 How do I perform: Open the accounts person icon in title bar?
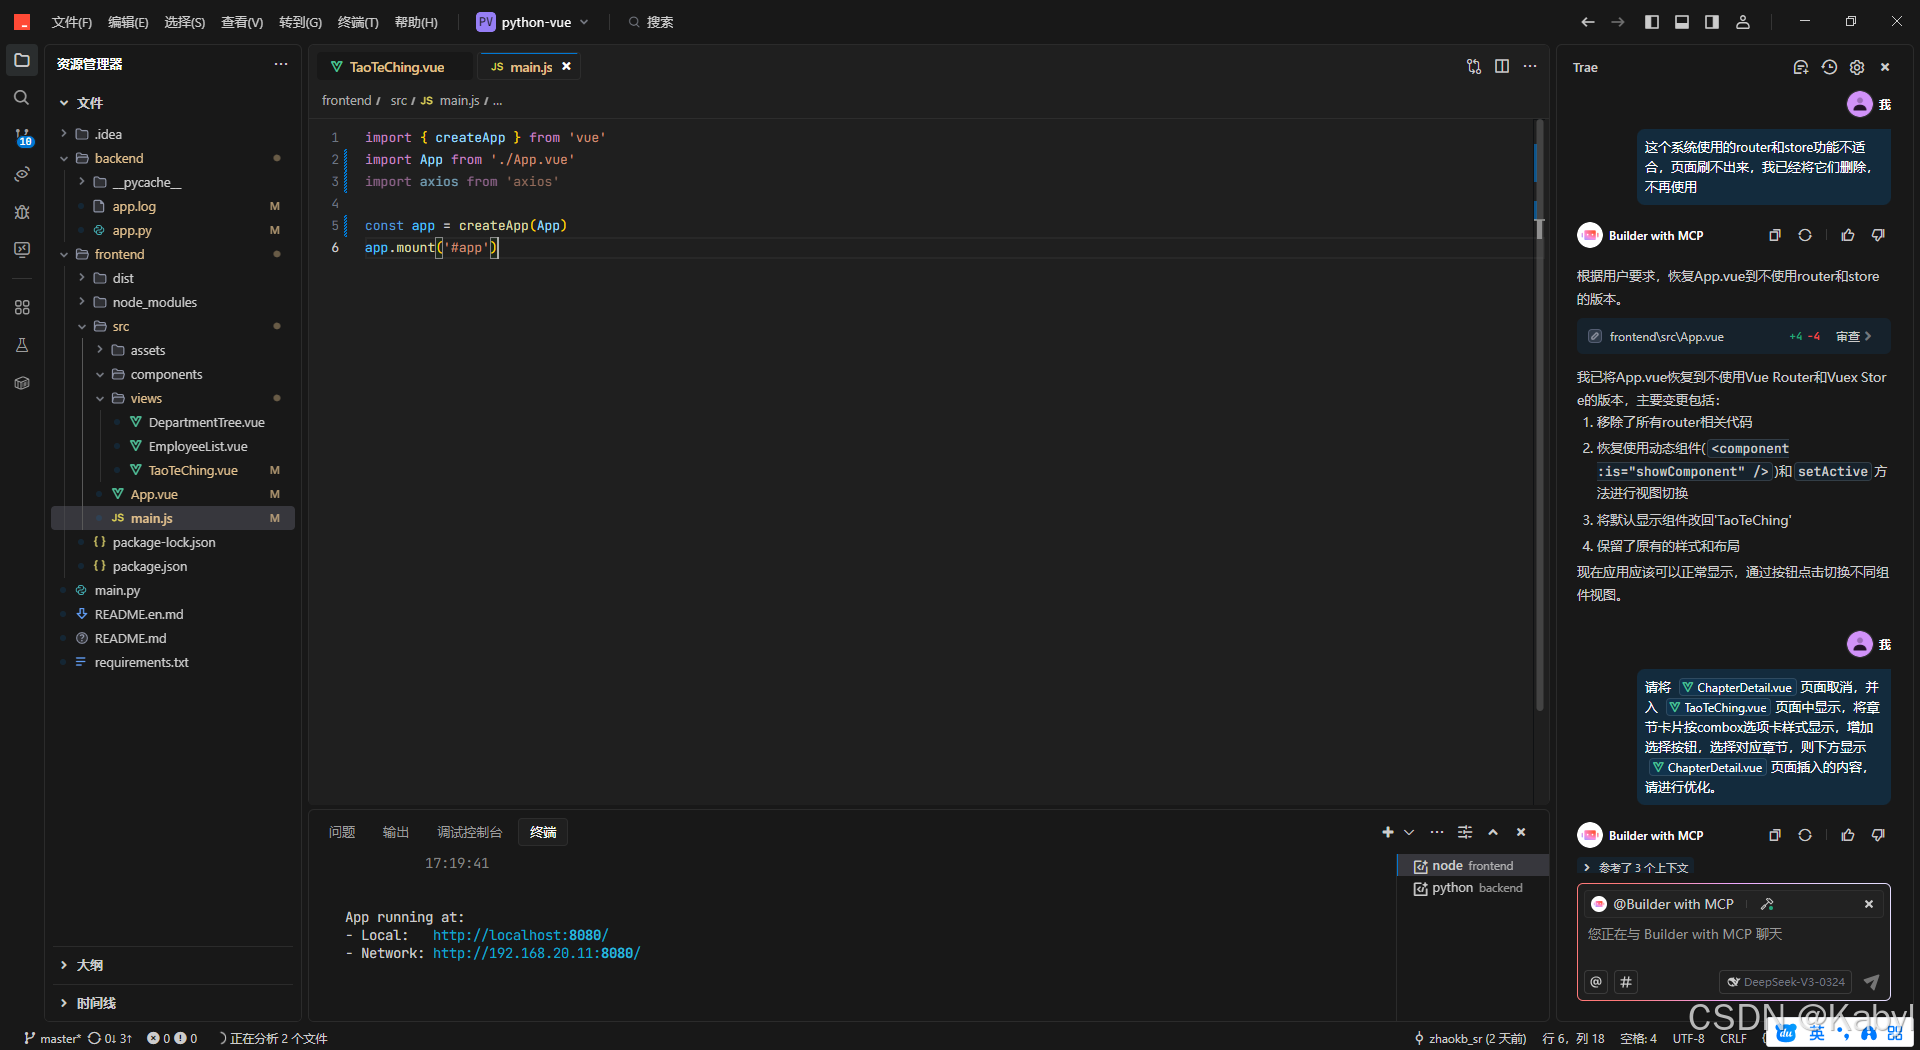(1743, 22)
